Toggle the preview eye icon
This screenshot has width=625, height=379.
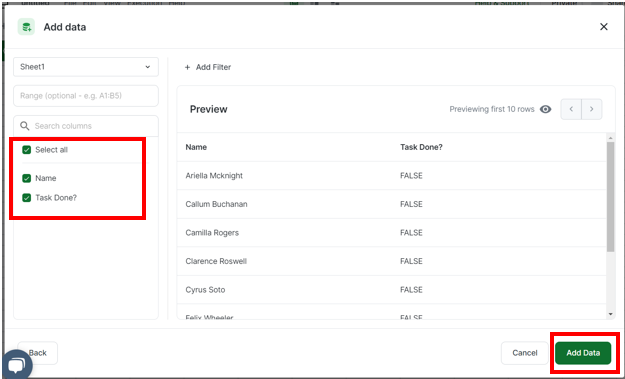pos(545,109)
